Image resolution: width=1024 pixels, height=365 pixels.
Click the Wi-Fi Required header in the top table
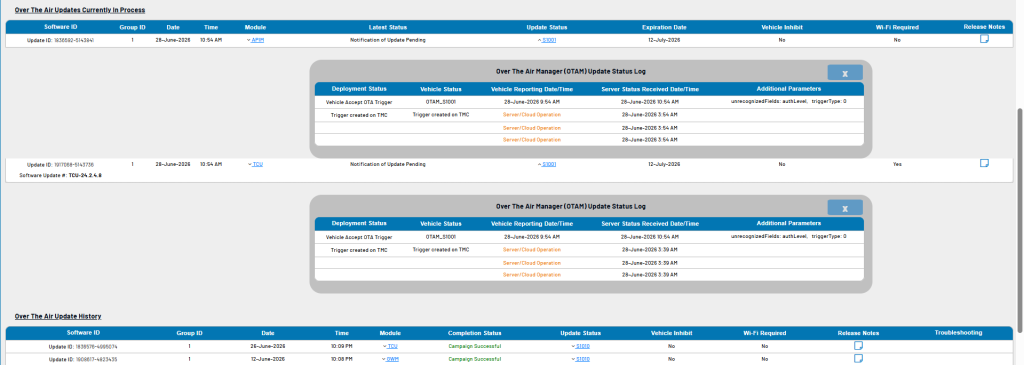897,27
